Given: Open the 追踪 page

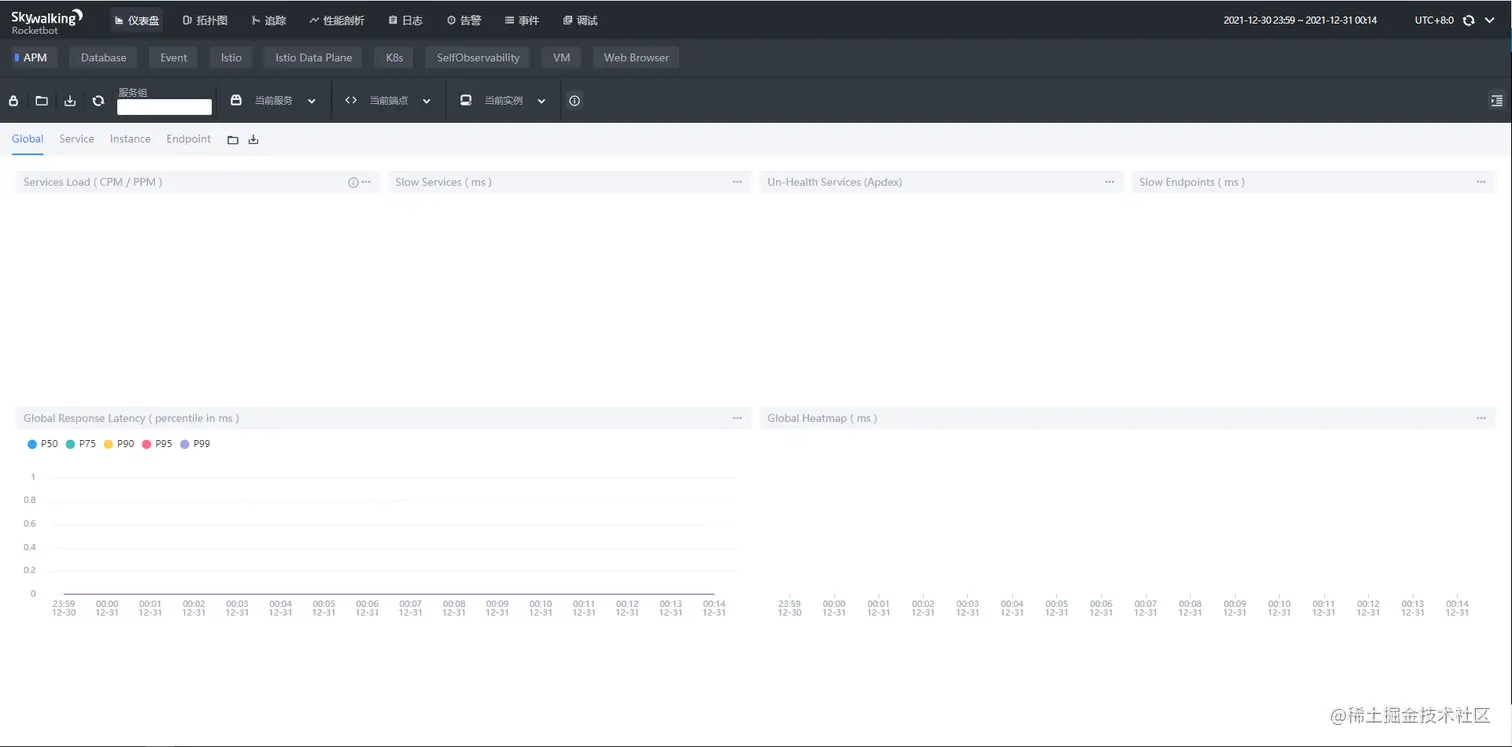Looking at the screenshot, I should click(269, 20).
